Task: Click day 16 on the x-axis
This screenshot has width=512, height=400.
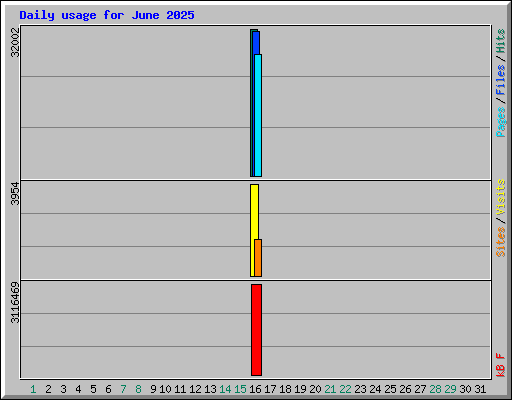Action: (255, 389)
